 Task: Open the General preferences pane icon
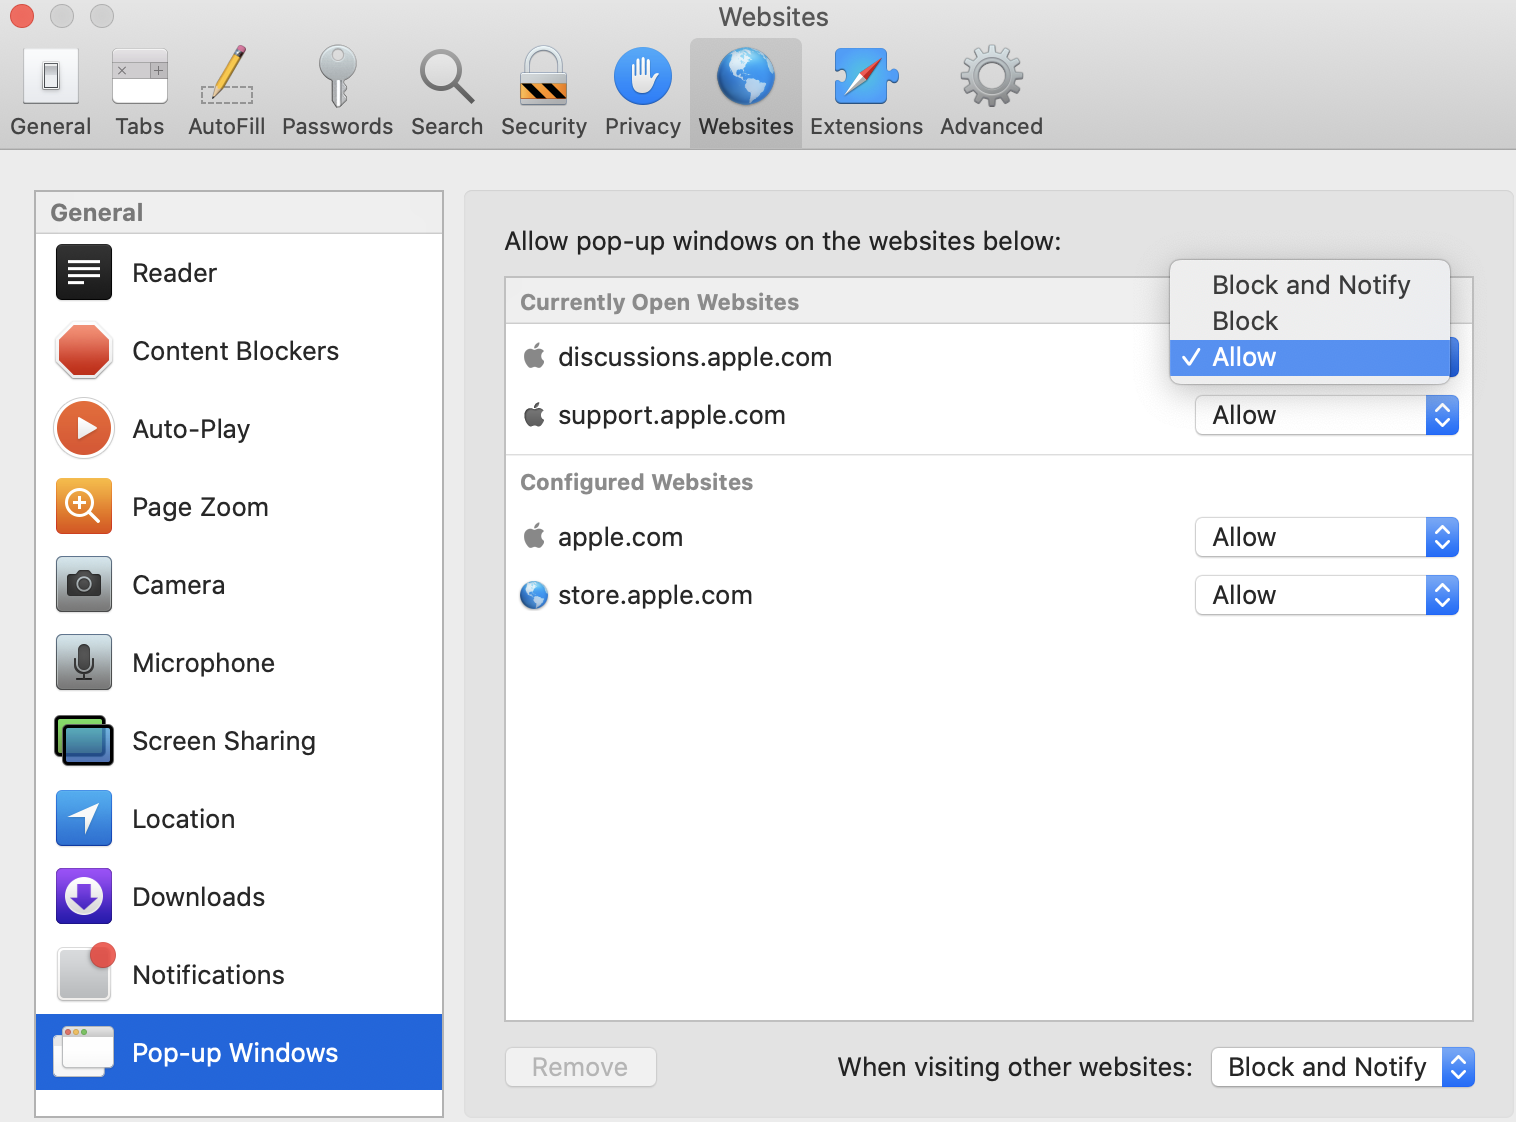(51, 76)
